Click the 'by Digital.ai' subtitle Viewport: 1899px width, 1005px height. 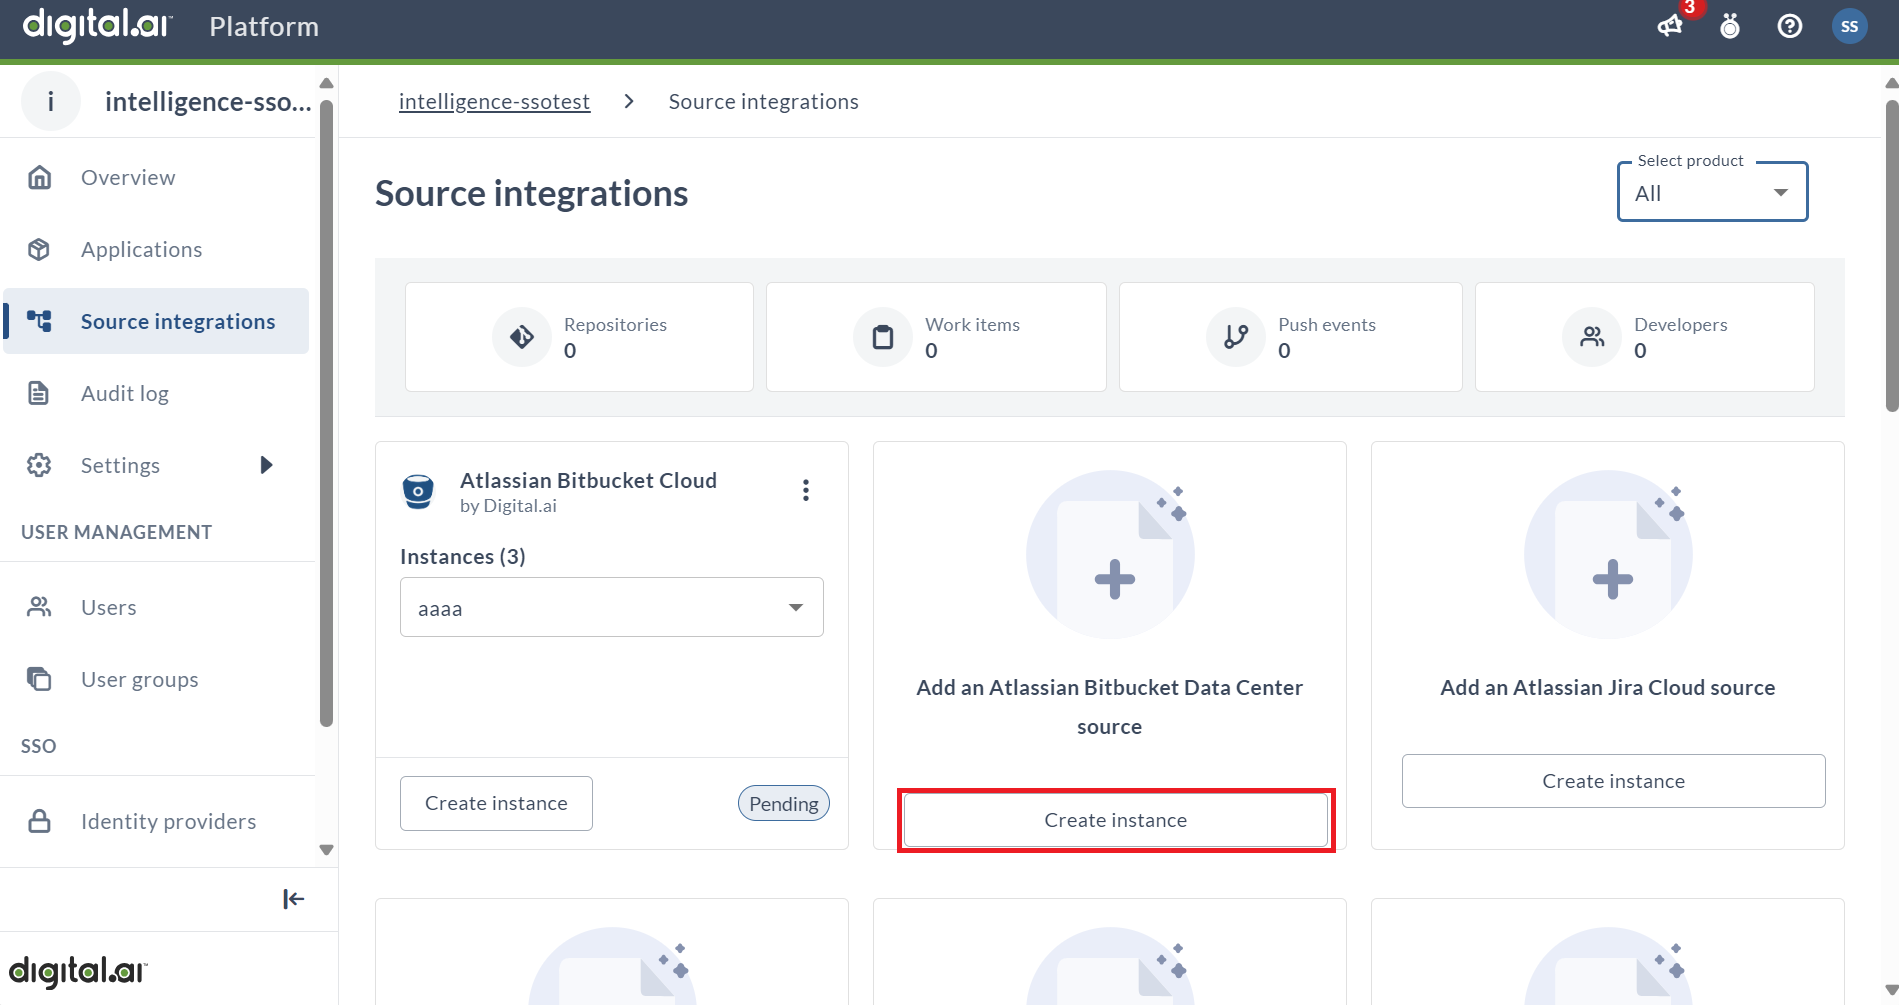[508, 506]
